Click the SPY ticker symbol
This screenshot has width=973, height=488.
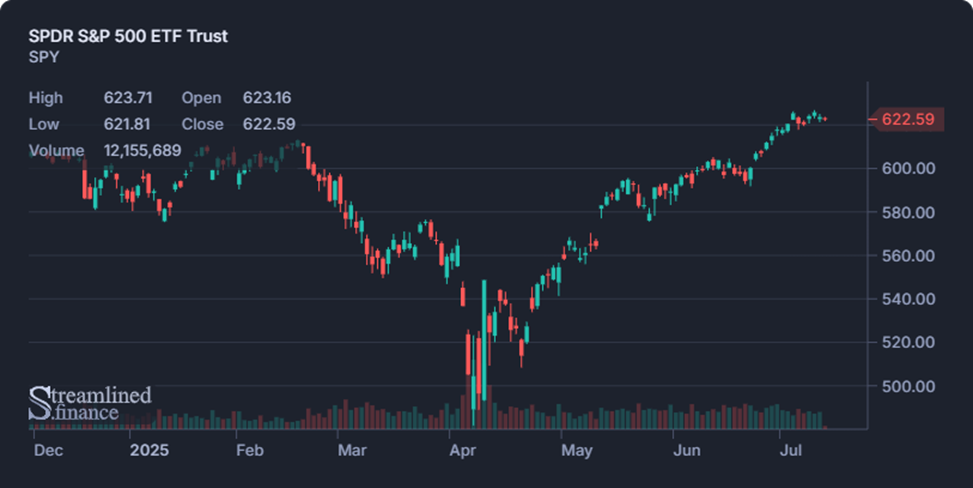coord(43,57)
